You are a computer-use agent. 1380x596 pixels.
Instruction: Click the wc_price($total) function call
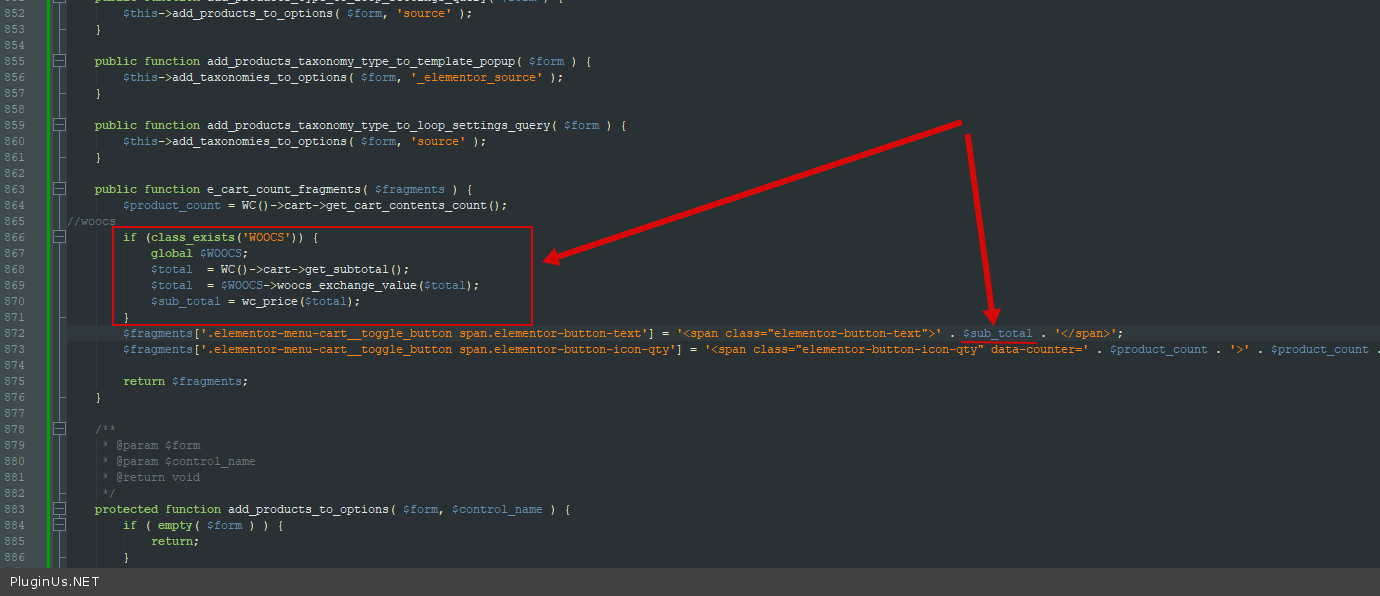[x=300, y=301]
